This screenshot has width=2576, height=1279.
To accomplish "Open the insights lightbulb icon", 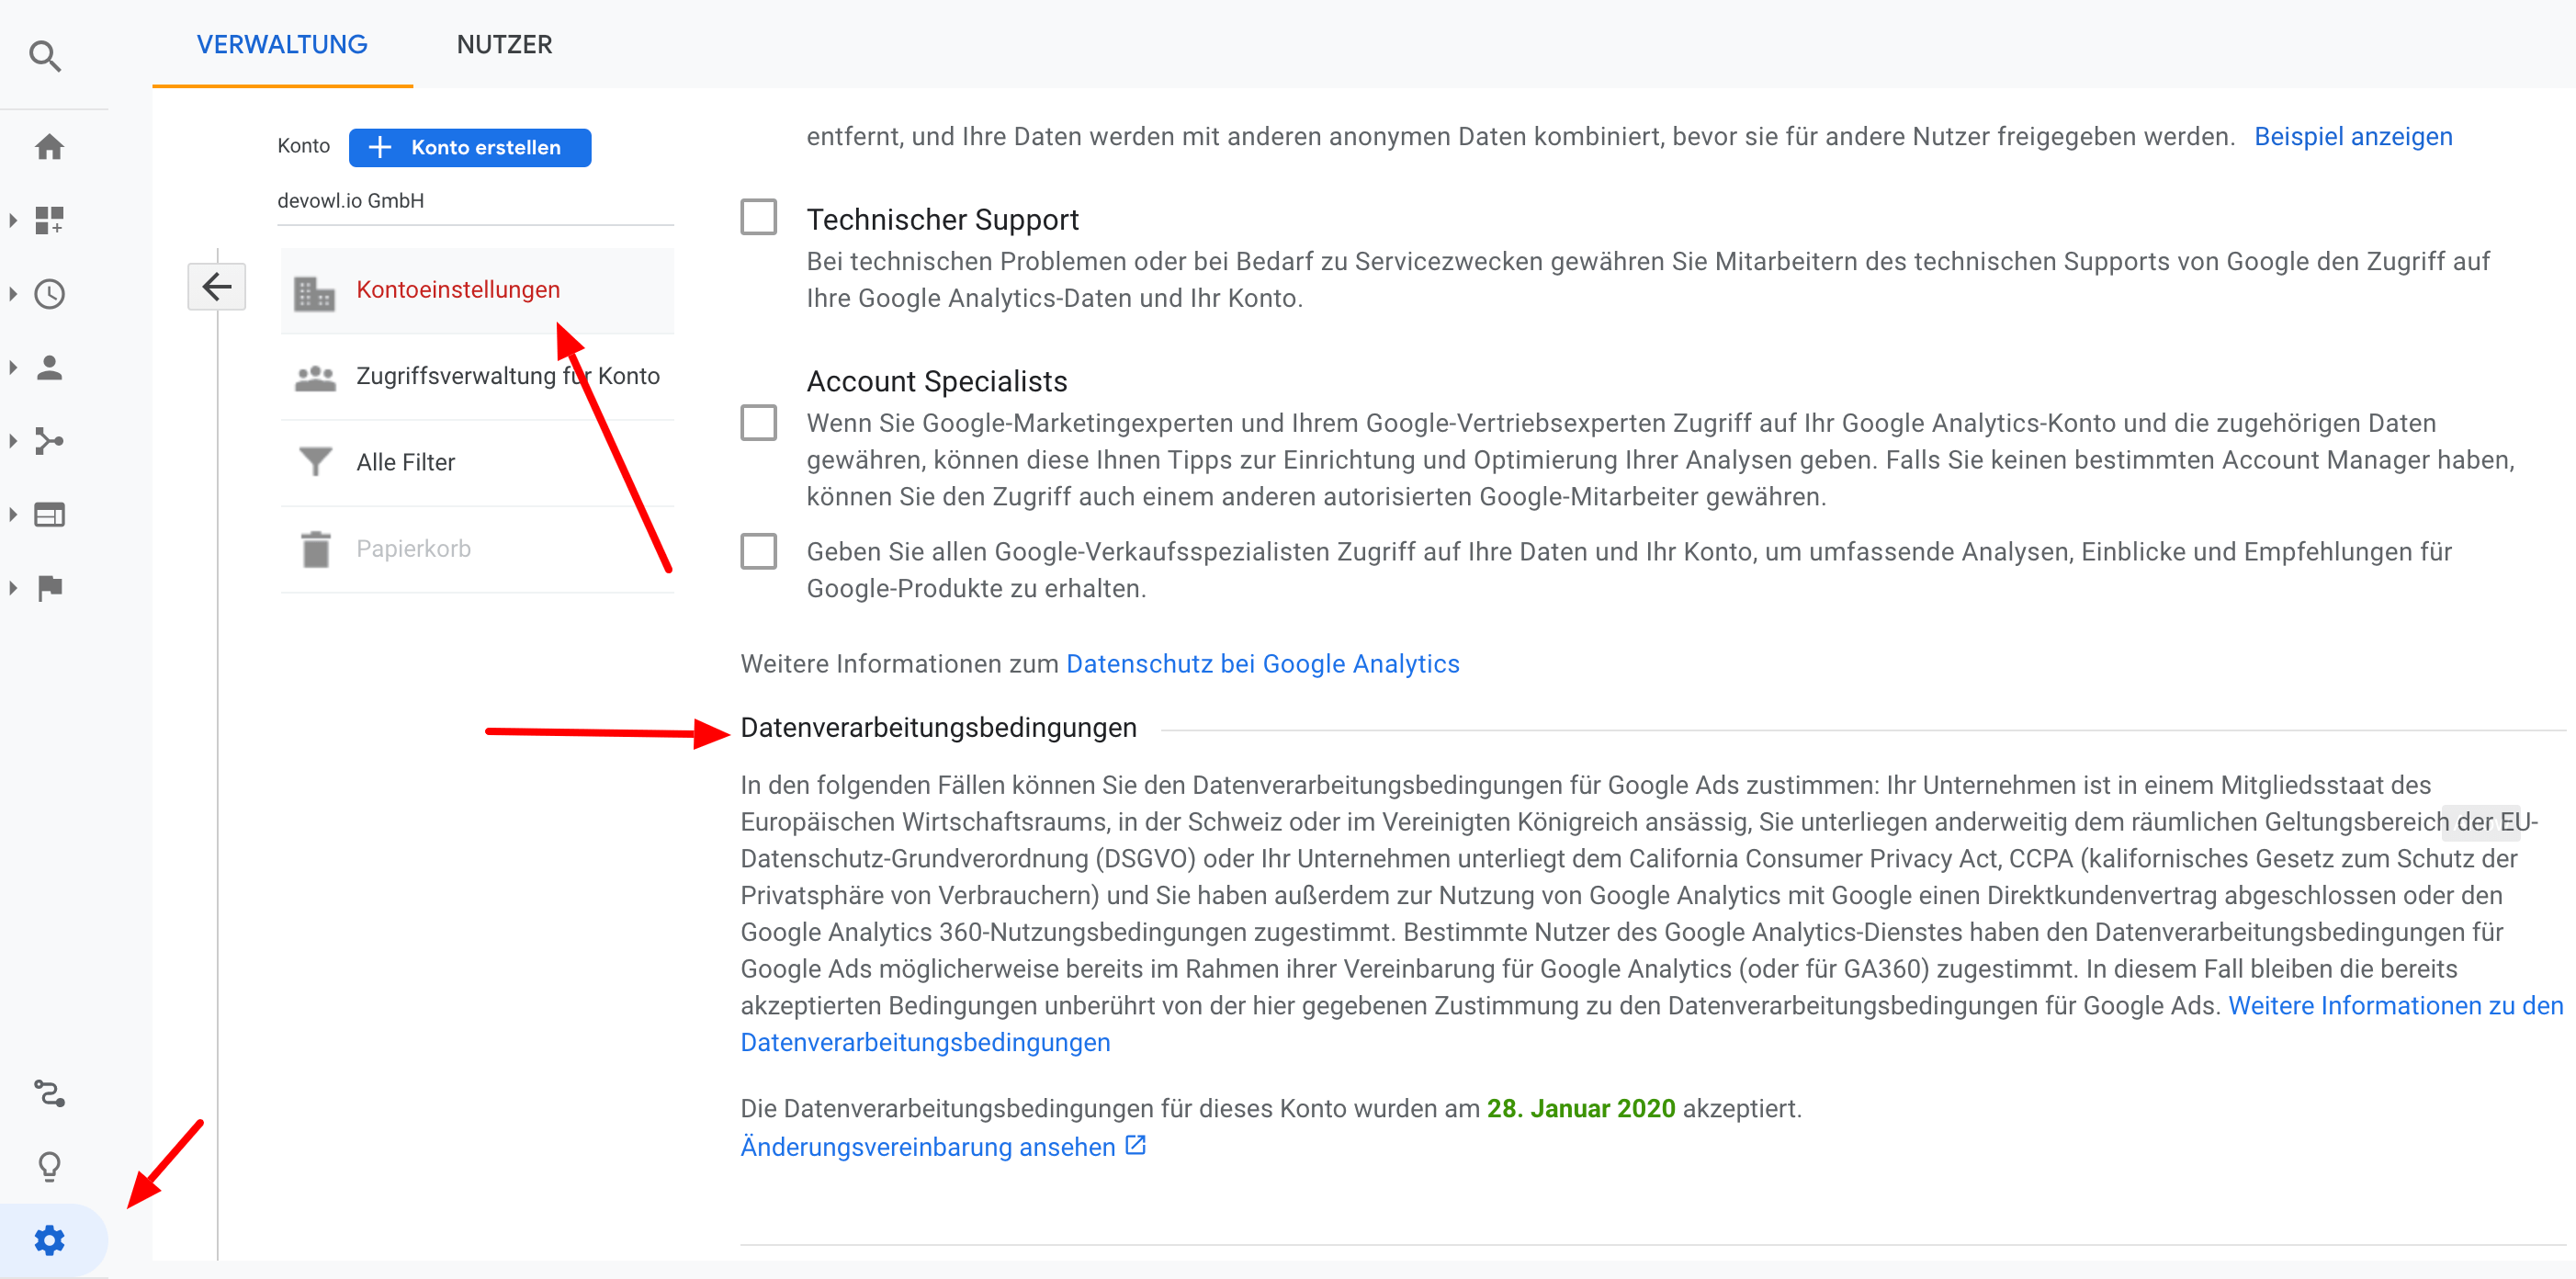I will click(x=48, y=1166).
